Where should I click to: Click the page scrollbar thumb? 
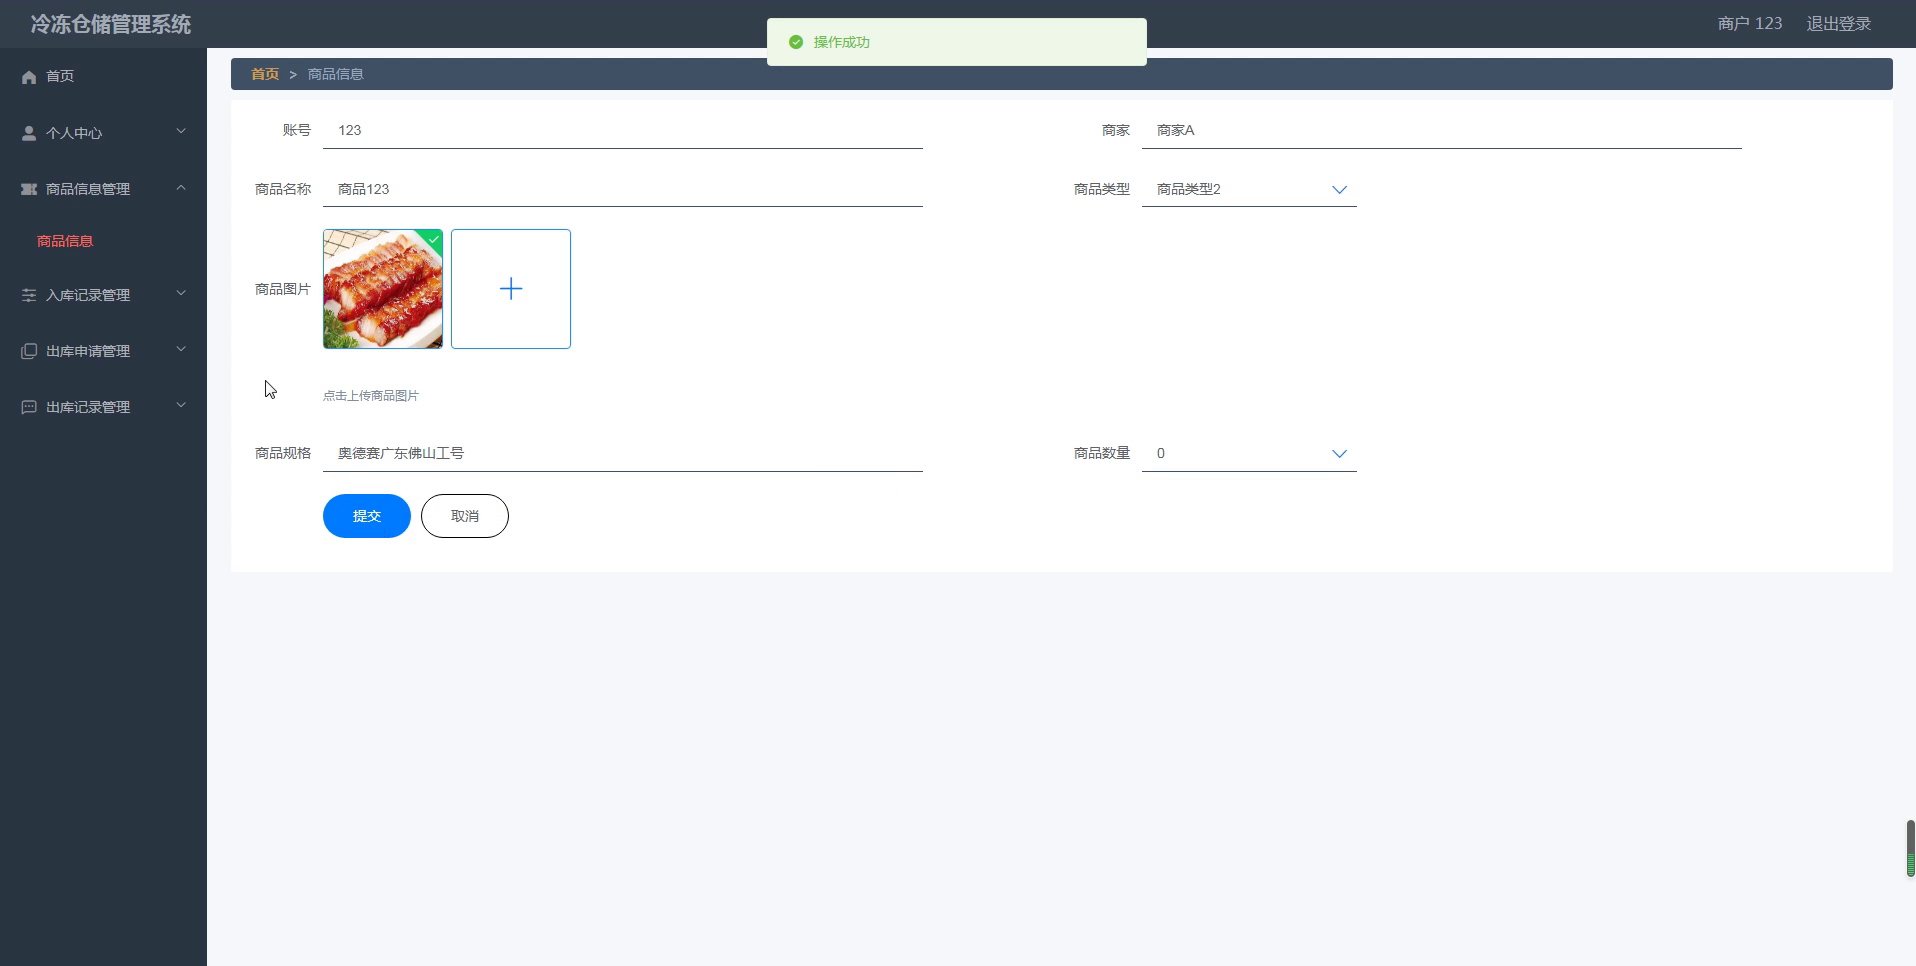tap(1910, 848)
